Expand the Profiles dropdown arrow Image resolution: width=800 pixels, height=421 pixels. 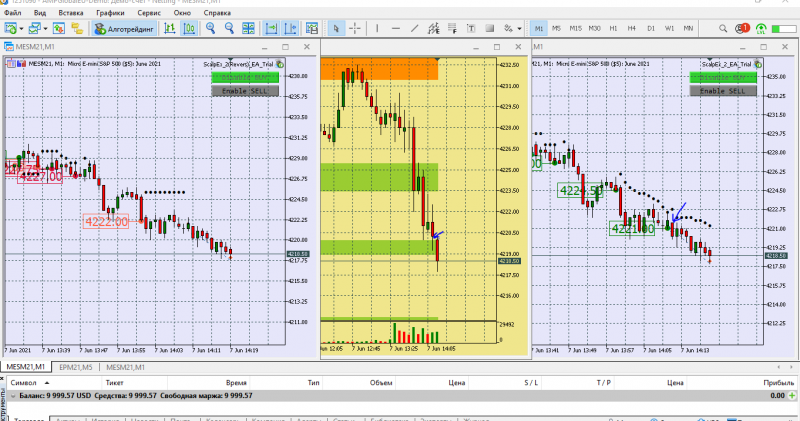pos(45,29)
